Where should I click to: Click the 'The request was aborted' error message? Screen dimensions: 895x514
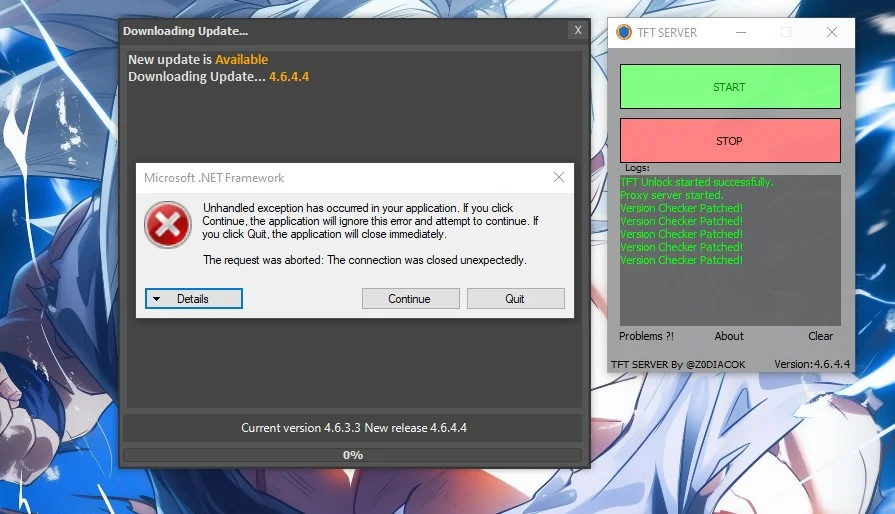pyautogui.click(x=365, y=260)
